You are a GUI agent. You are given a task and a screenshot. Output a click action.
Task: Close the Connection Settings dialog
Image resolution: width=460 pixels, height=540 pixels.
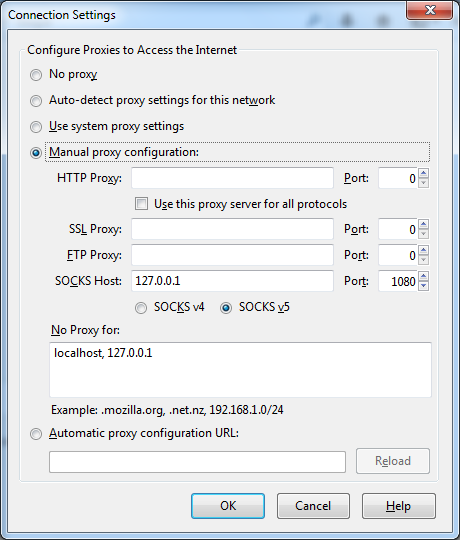click(x=430, y=10)
